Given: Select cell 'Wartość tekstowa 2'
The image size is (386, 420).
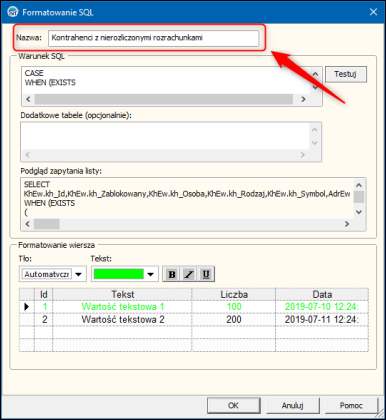Looking at the screenshot, I should coord(122,320).
